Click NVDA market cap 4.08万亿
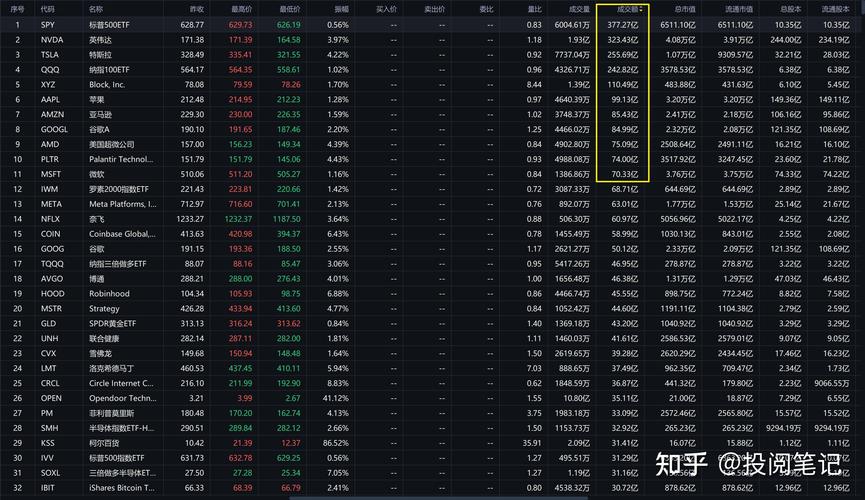865x500 pixels. [680, 40]
